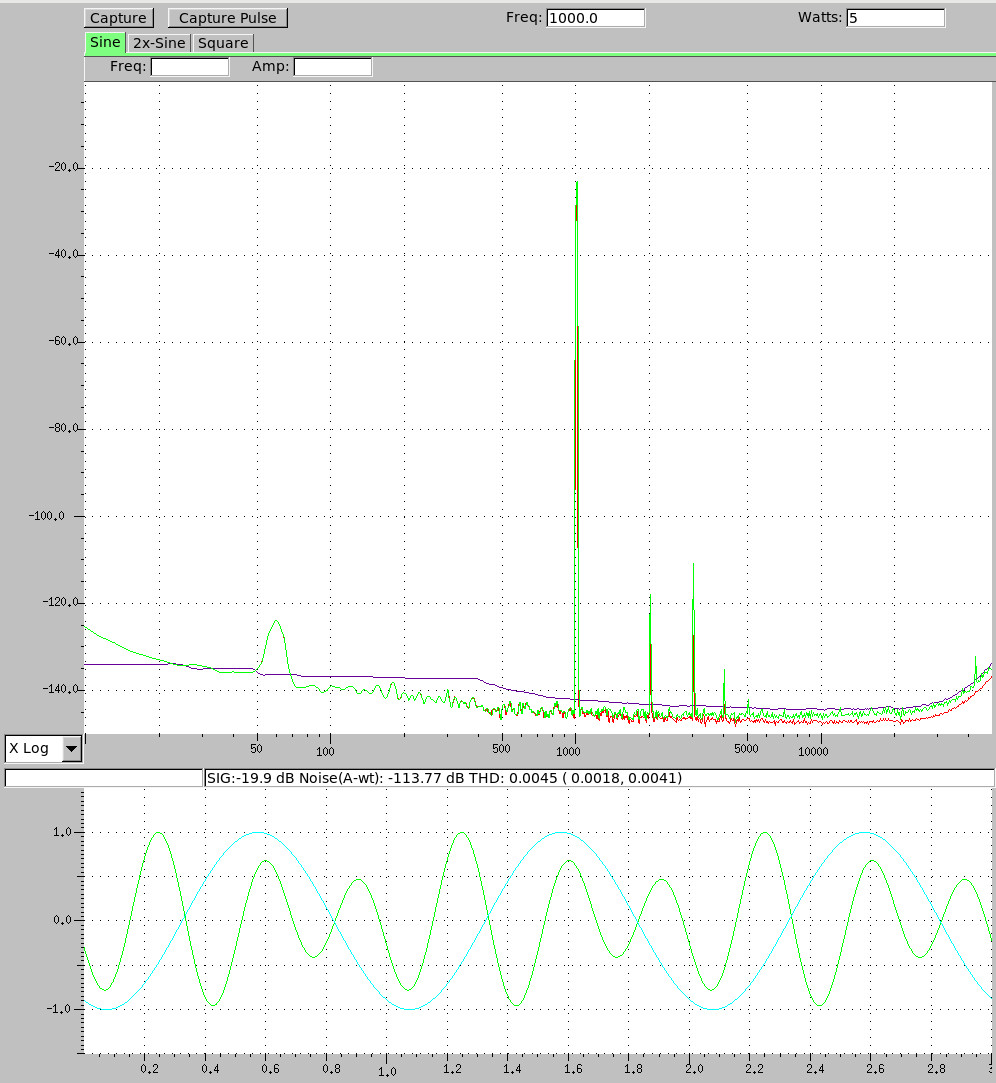Click the -1.0 waveform amplitude label
This screenshot has height=1083, width=996.
[59, 1008]
